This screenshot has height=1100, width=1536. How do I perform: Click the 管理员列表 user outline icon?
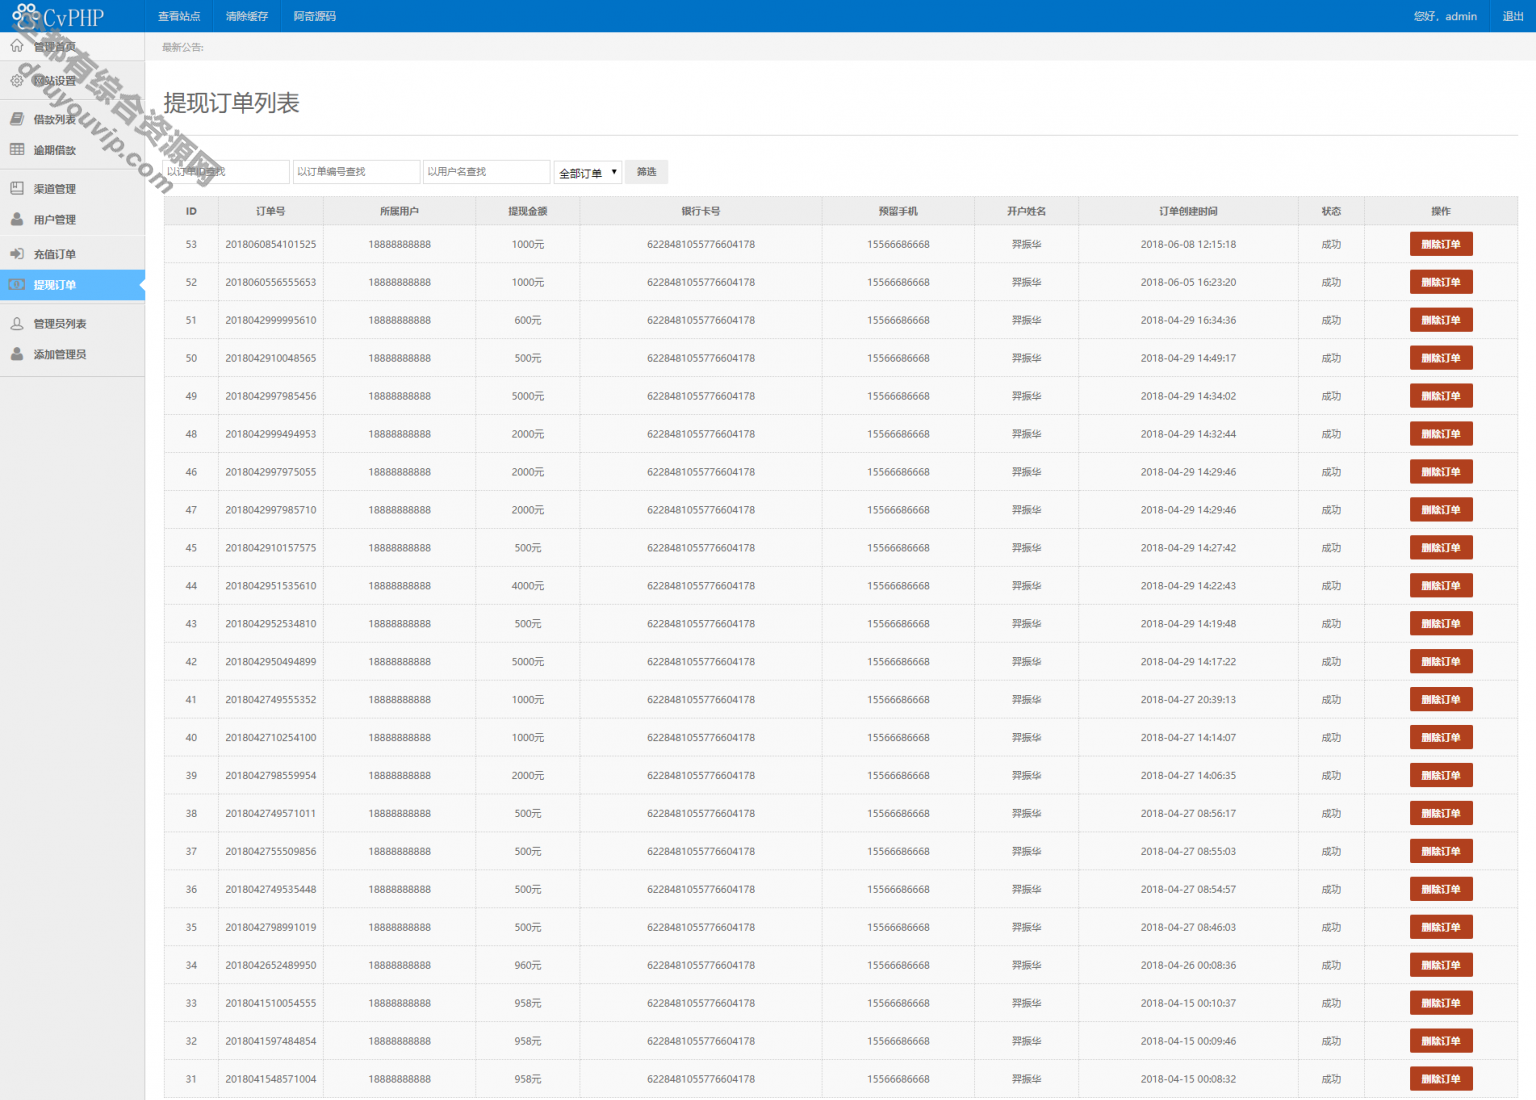click(17, 323)
